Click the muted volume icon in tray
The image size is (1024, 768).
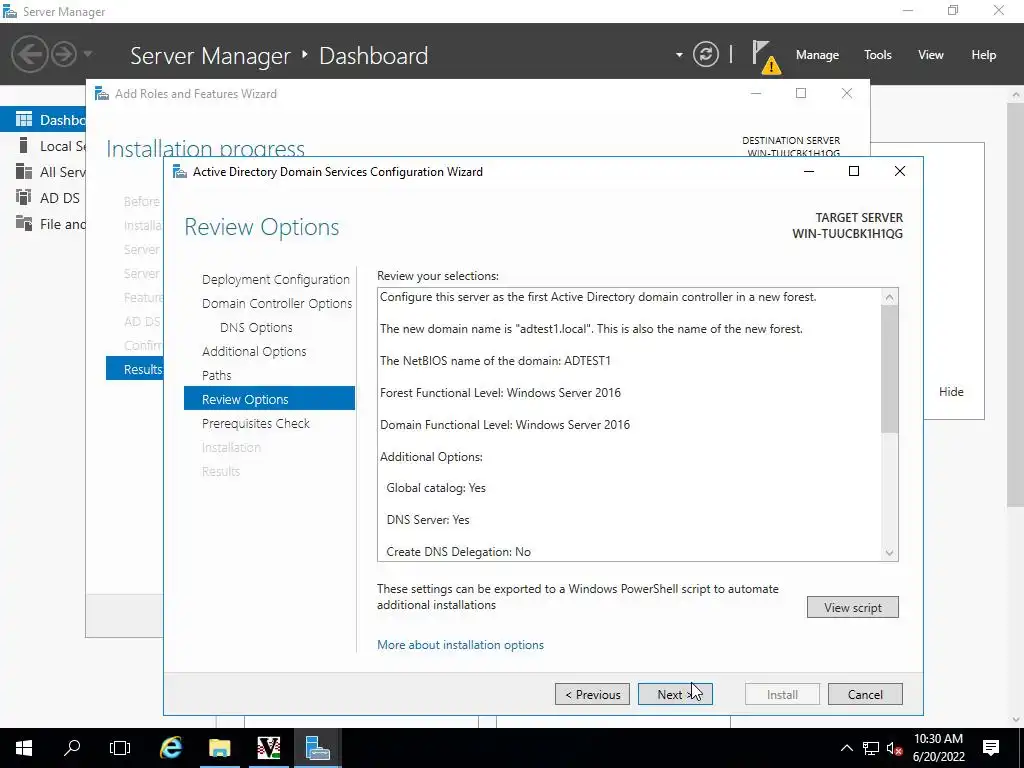(x=895, y=748)
